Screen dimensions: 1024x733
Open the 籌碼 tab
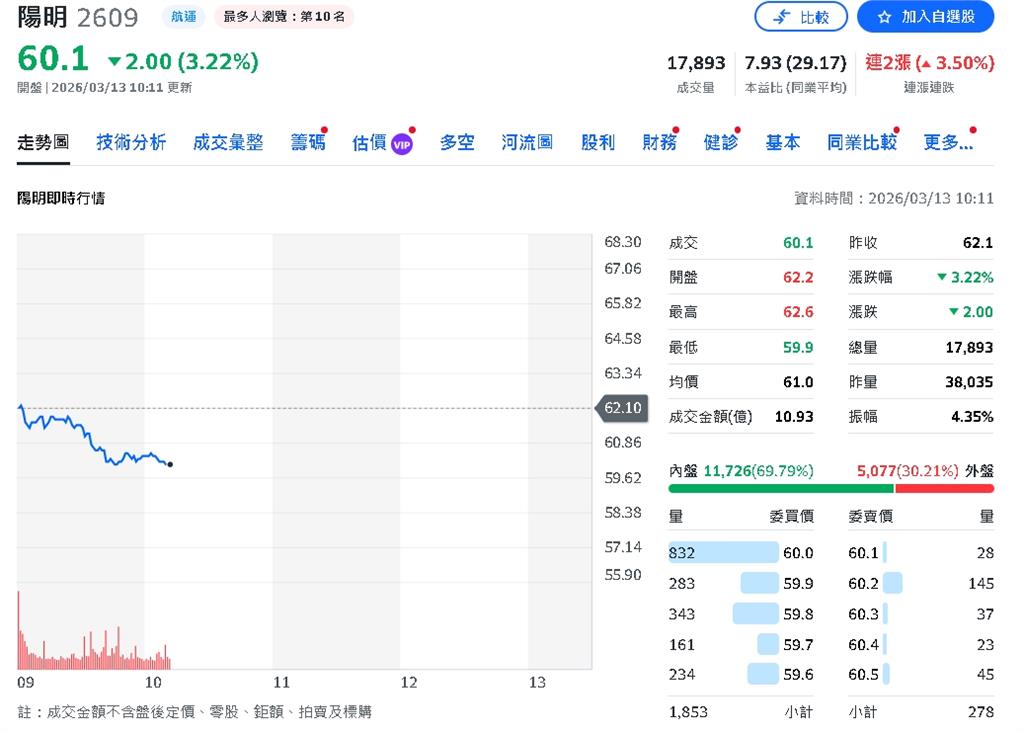308,142
